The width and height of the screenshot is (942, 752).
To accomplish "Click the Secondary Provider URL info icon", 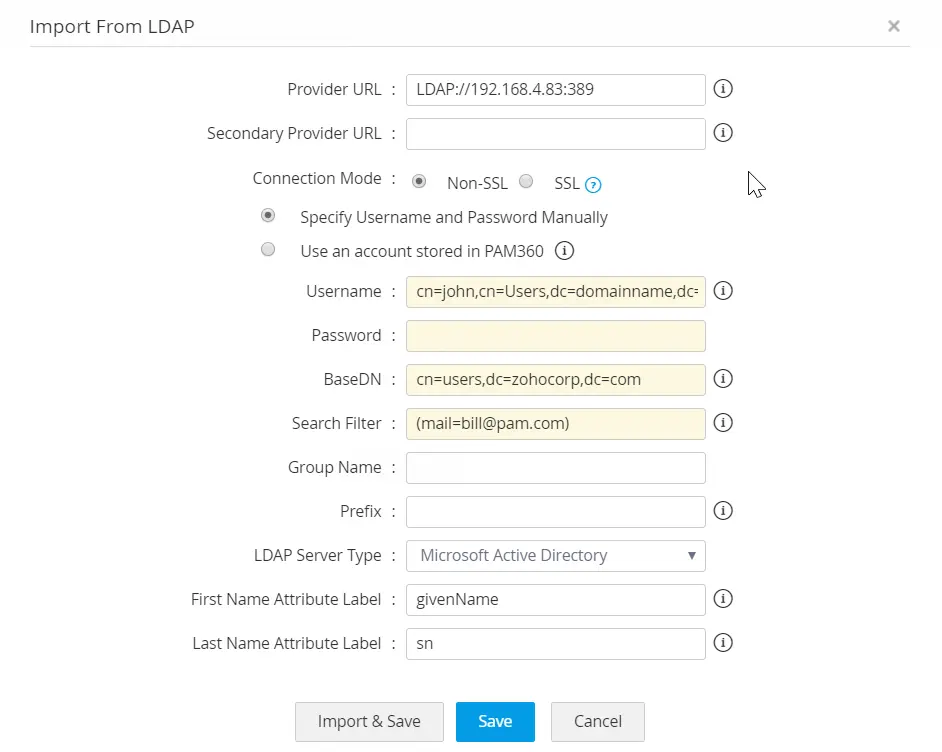I will [x=723, y=133].
